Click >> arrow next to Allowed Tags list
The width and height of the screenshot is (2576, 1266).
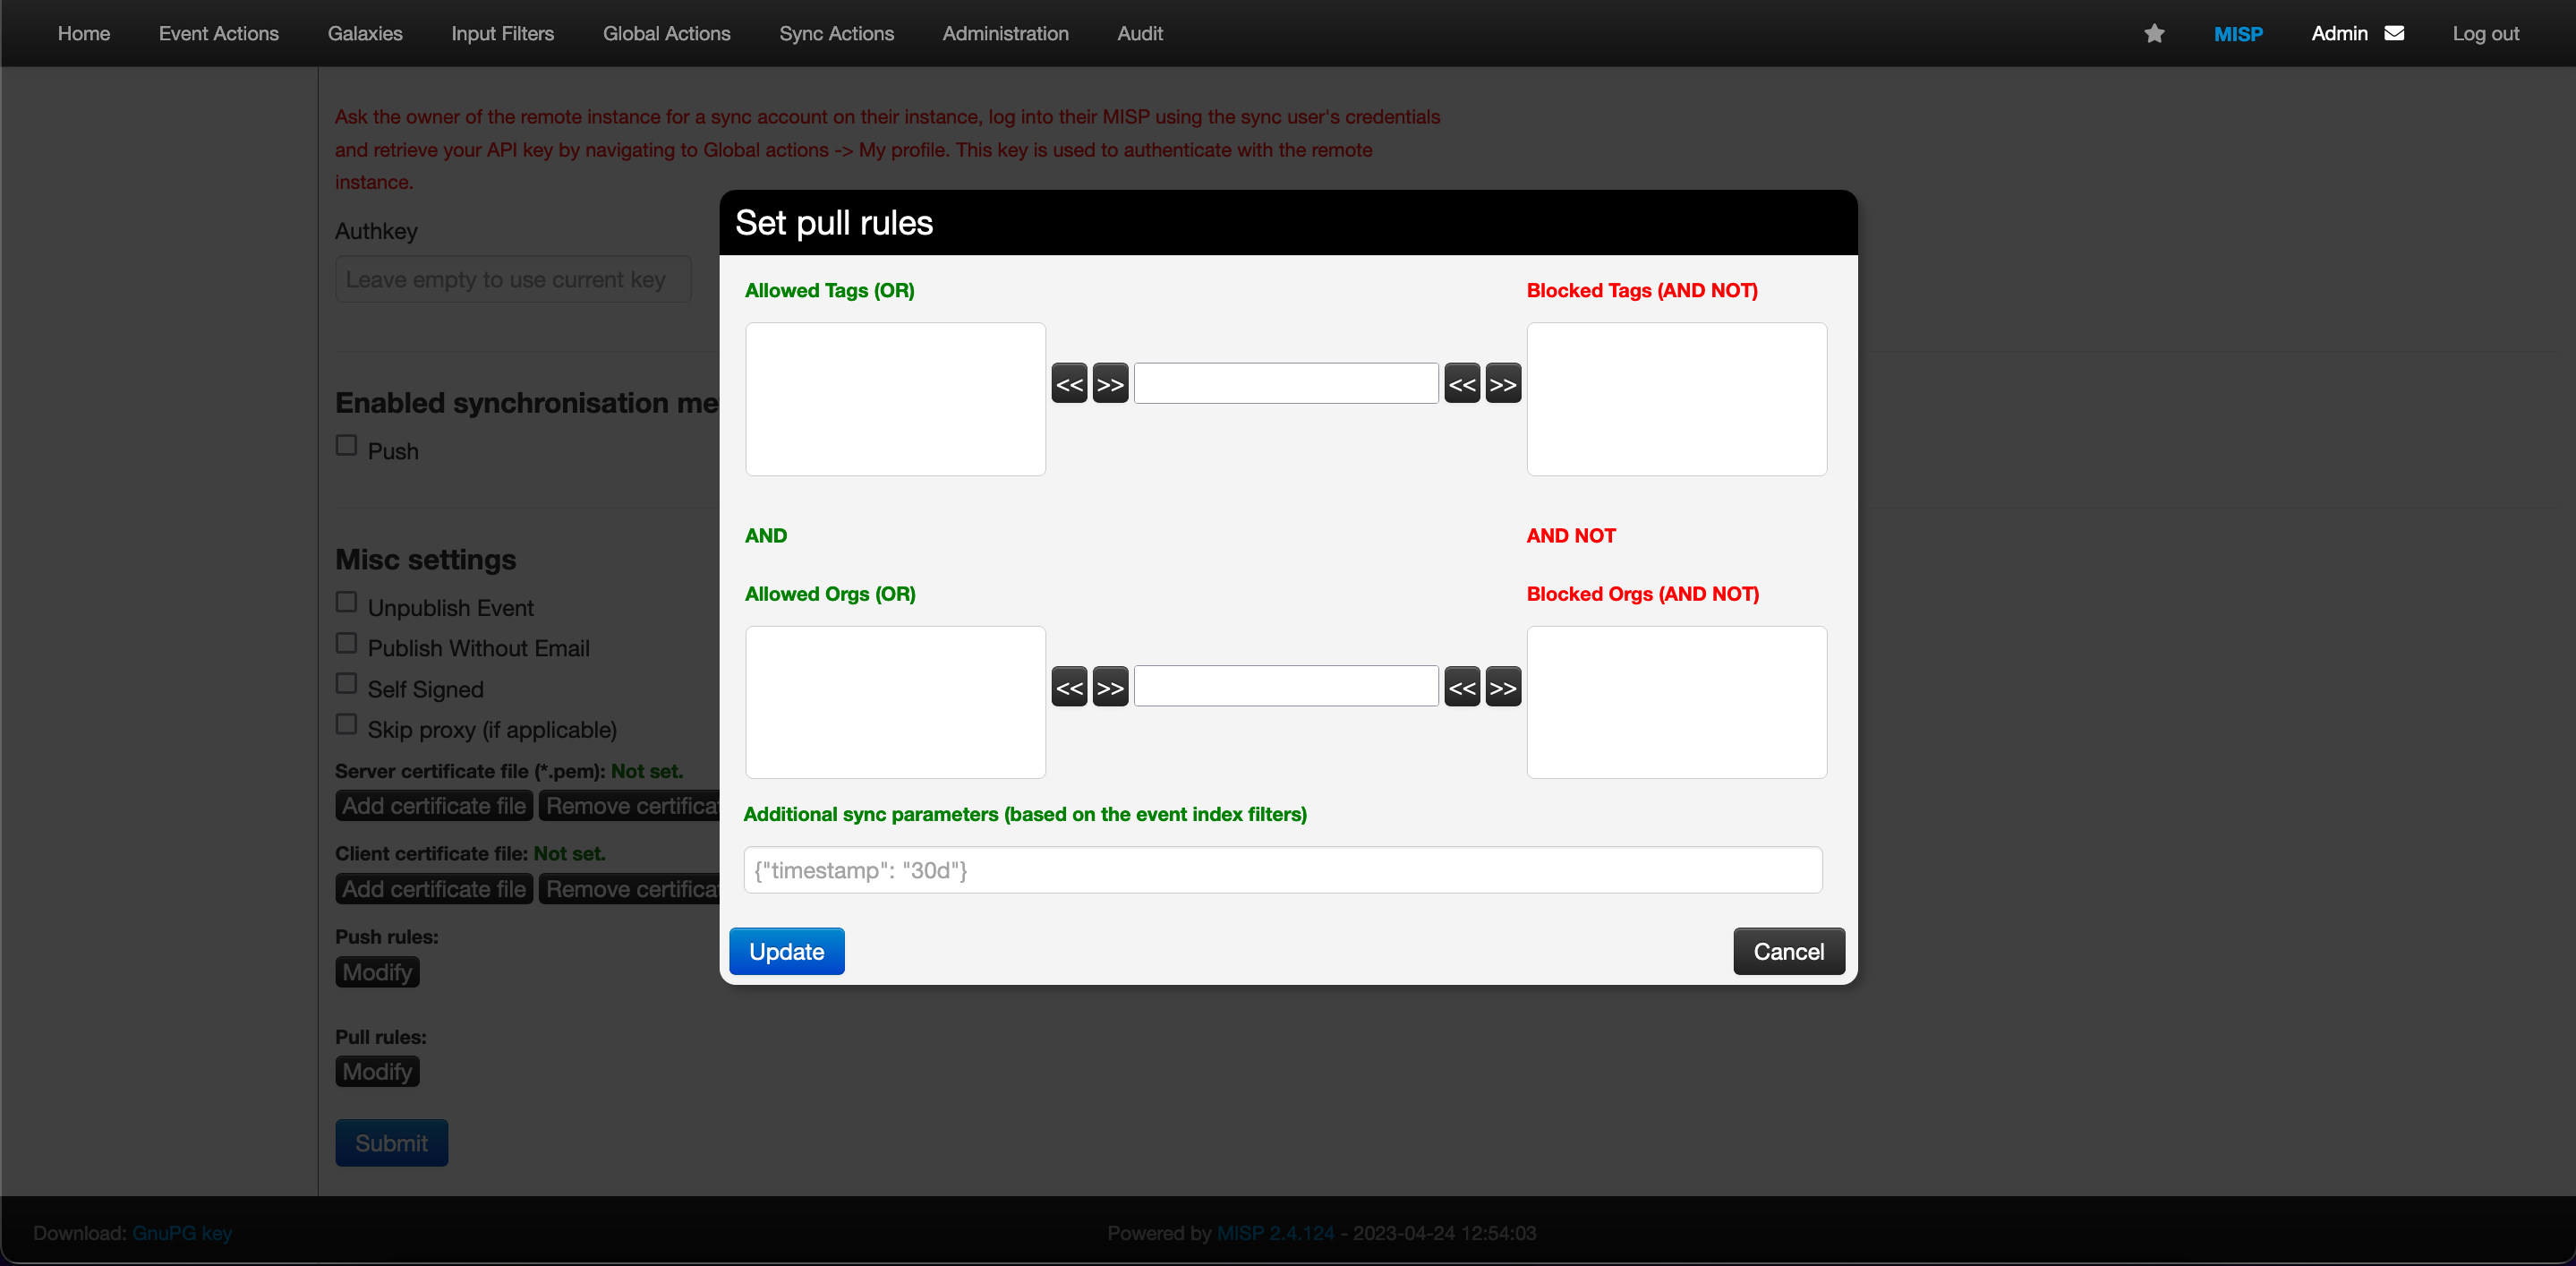[x=1110, y=384]
